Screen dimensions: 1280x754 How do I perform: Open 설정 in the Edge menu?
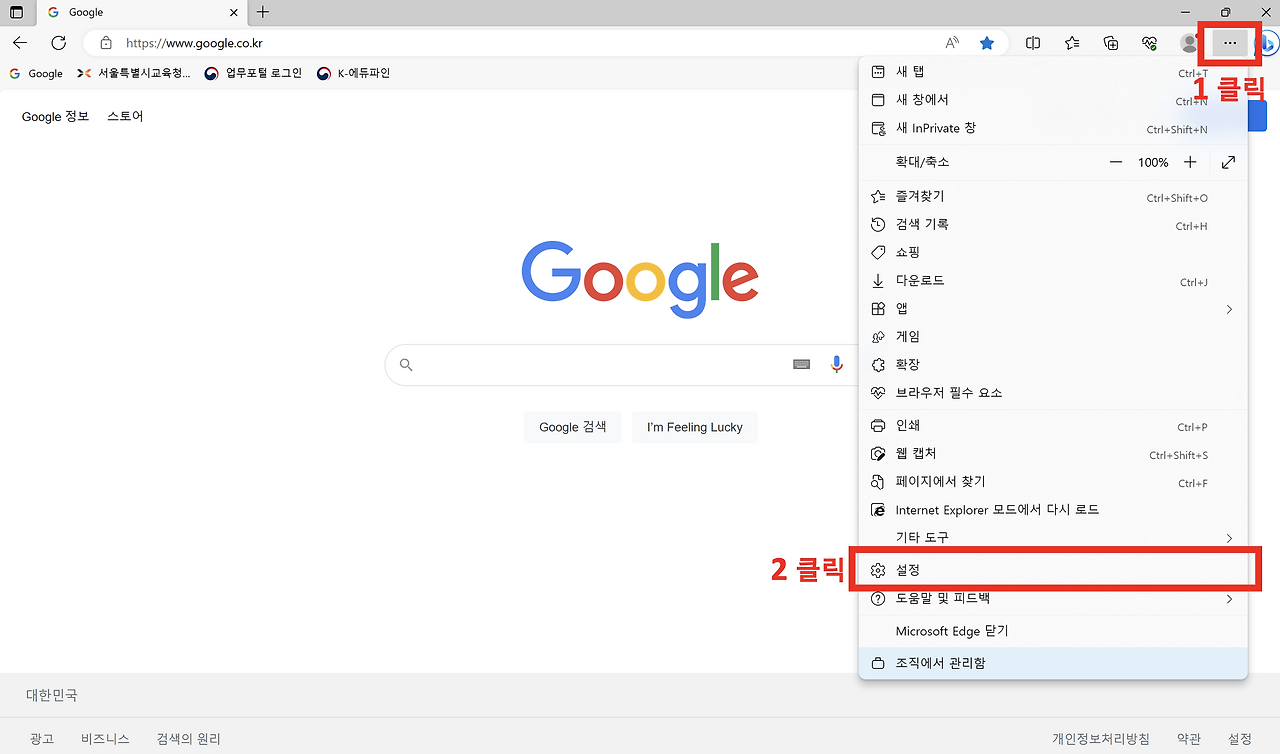coord(1053,570)
